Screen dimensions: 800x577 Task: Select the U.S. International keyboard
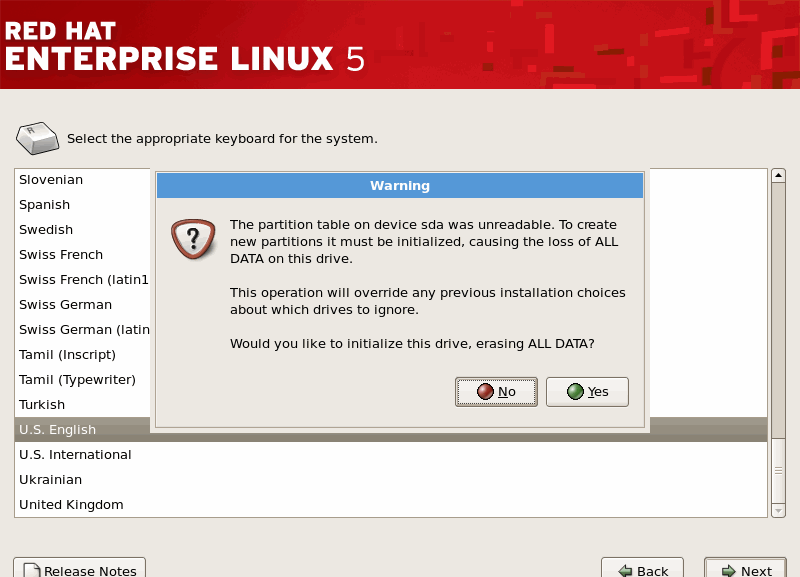click(75, 455)
